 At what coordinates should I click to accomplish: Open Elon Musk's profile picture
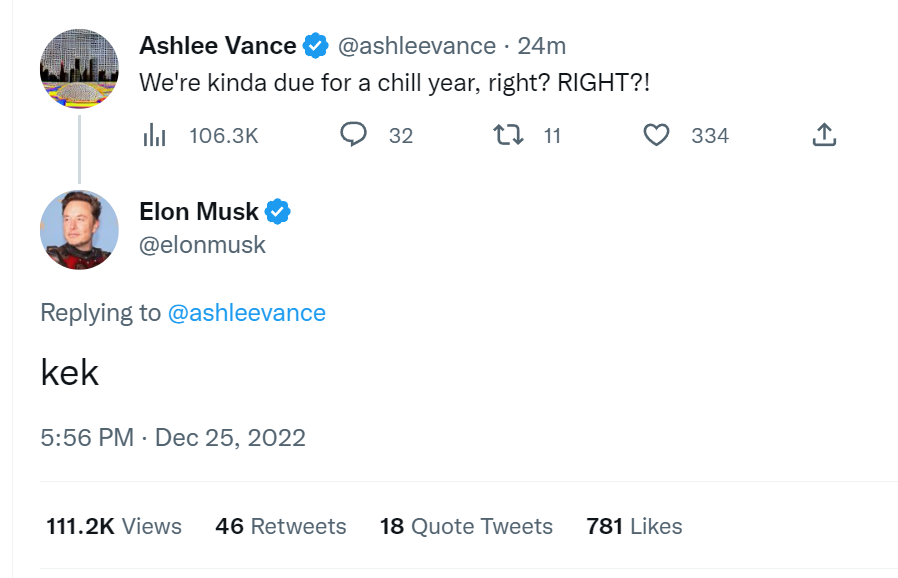coord(80,230)
